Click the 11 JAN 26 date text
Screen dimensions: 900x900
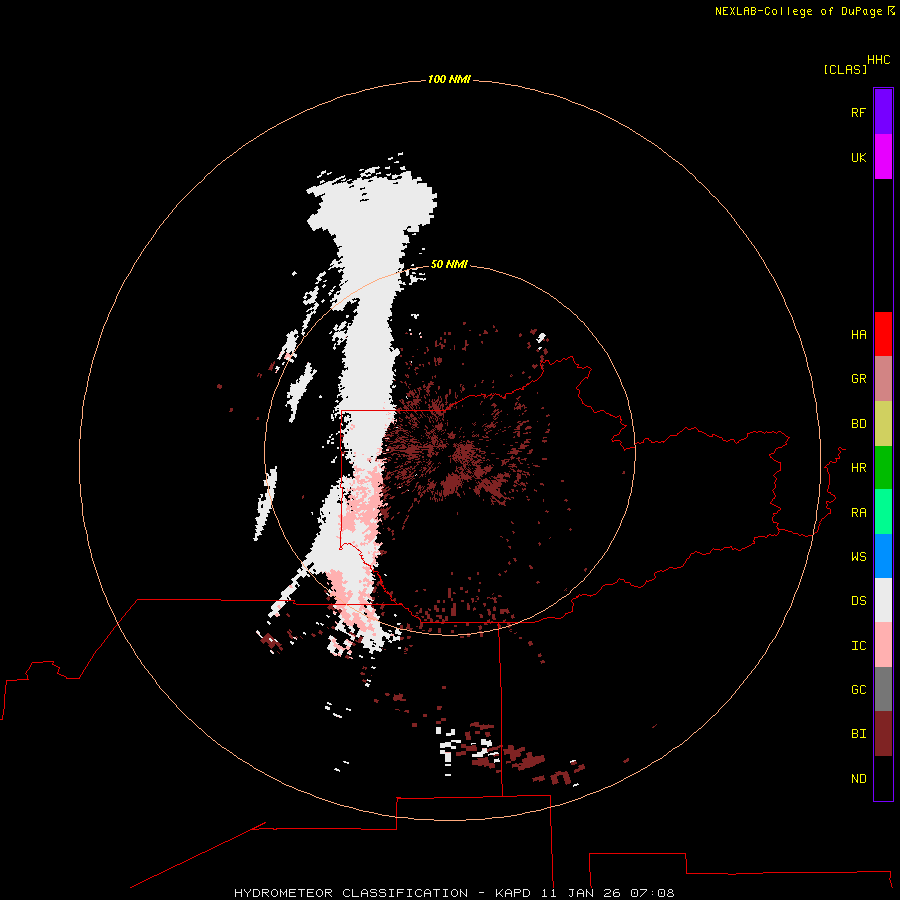point(580,893)
